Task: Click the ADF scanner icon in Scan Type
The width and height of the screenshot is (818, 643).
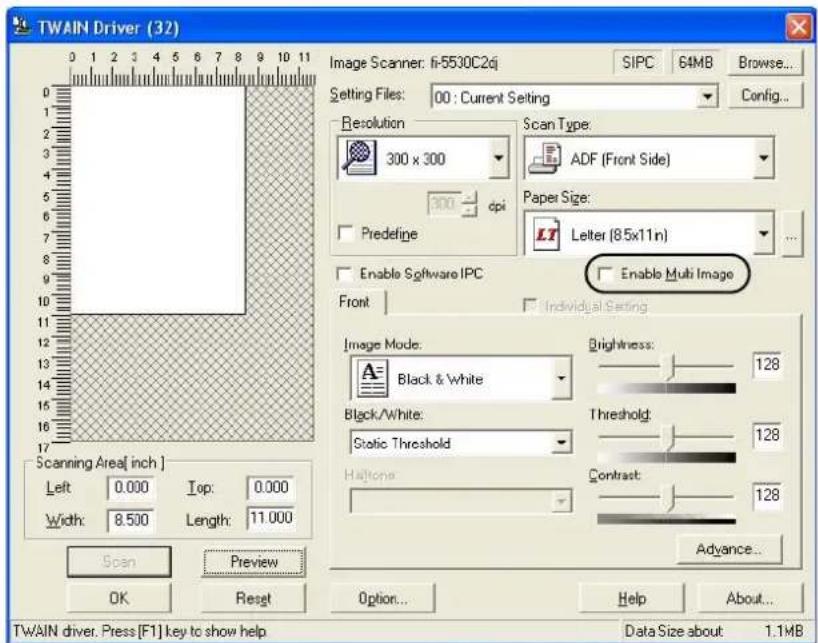Action: pos(545,158)
